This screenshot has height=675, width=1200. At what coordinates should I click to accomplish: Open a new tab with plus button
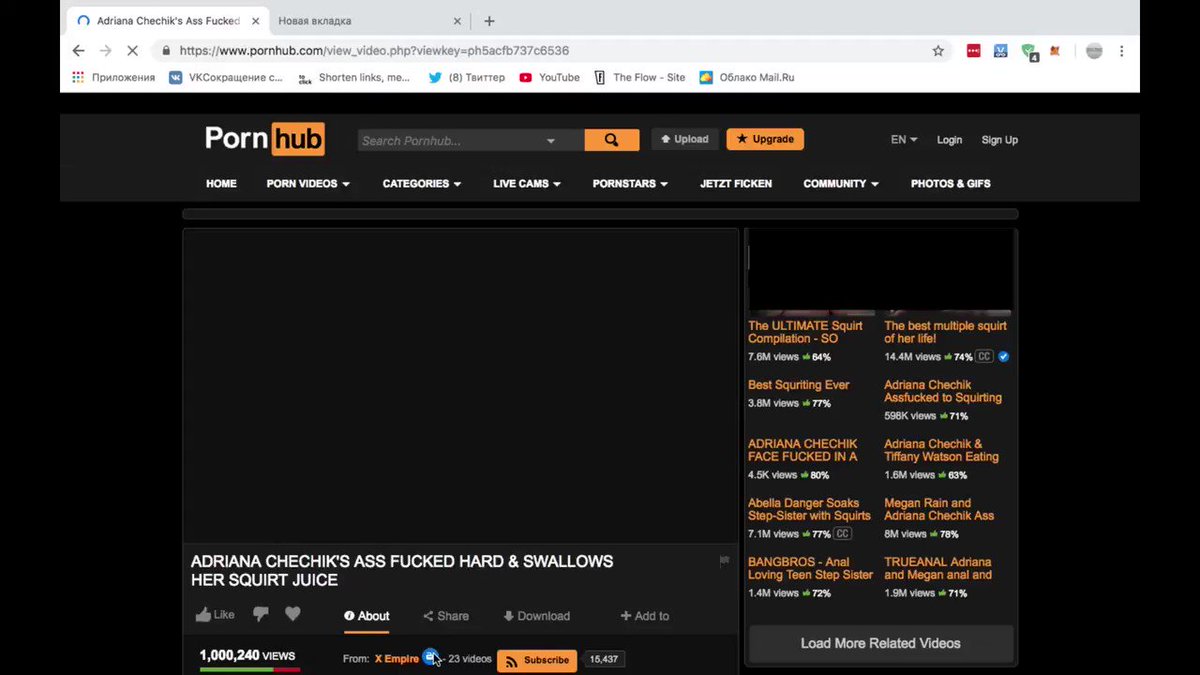489,21
